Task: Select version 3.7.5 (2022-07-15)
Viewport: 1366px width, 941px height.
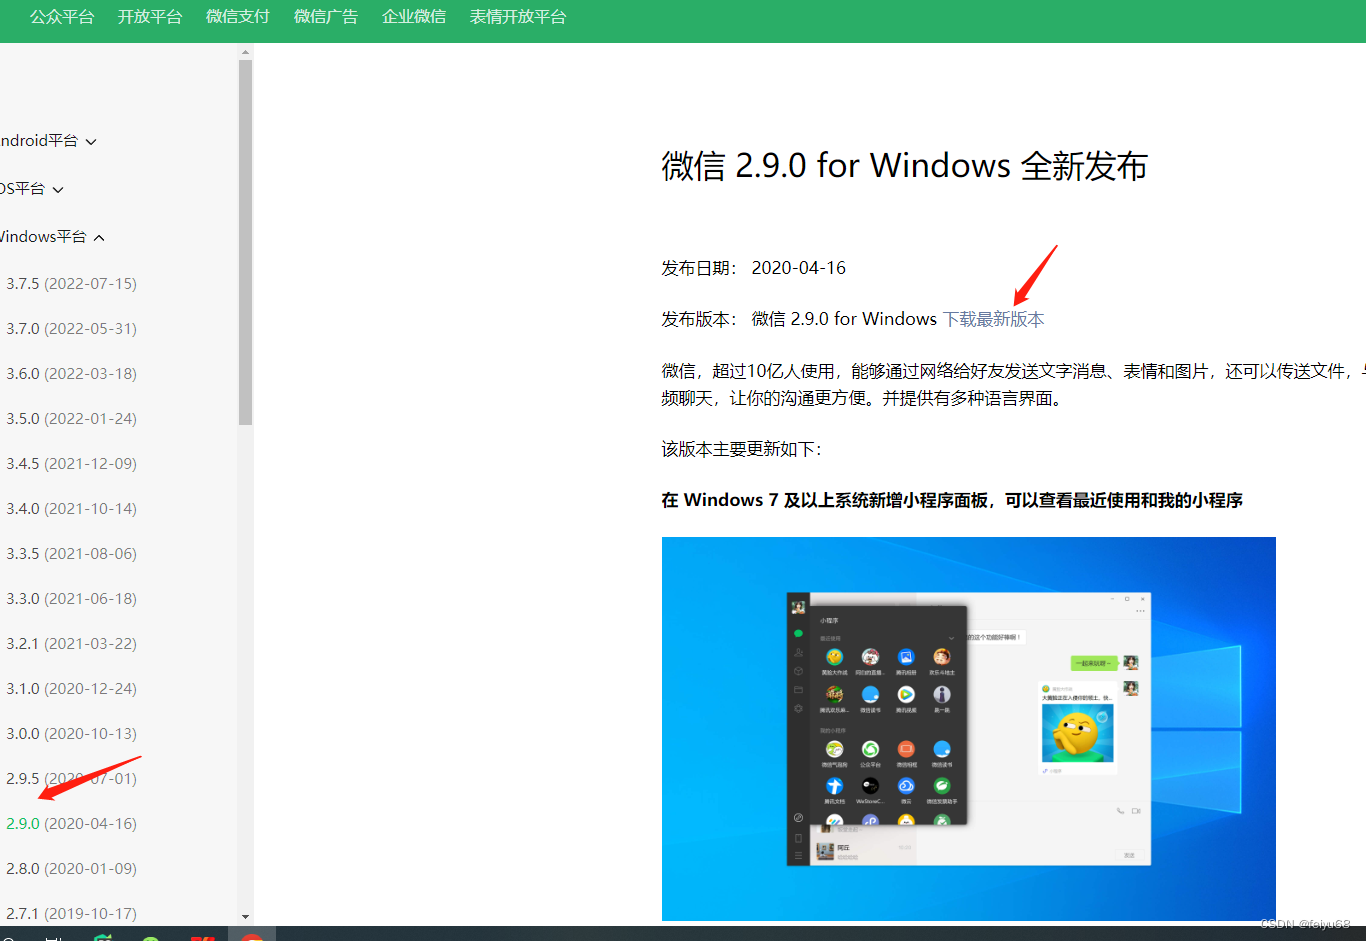Action: pyautogui.click(x=71, y=284)
